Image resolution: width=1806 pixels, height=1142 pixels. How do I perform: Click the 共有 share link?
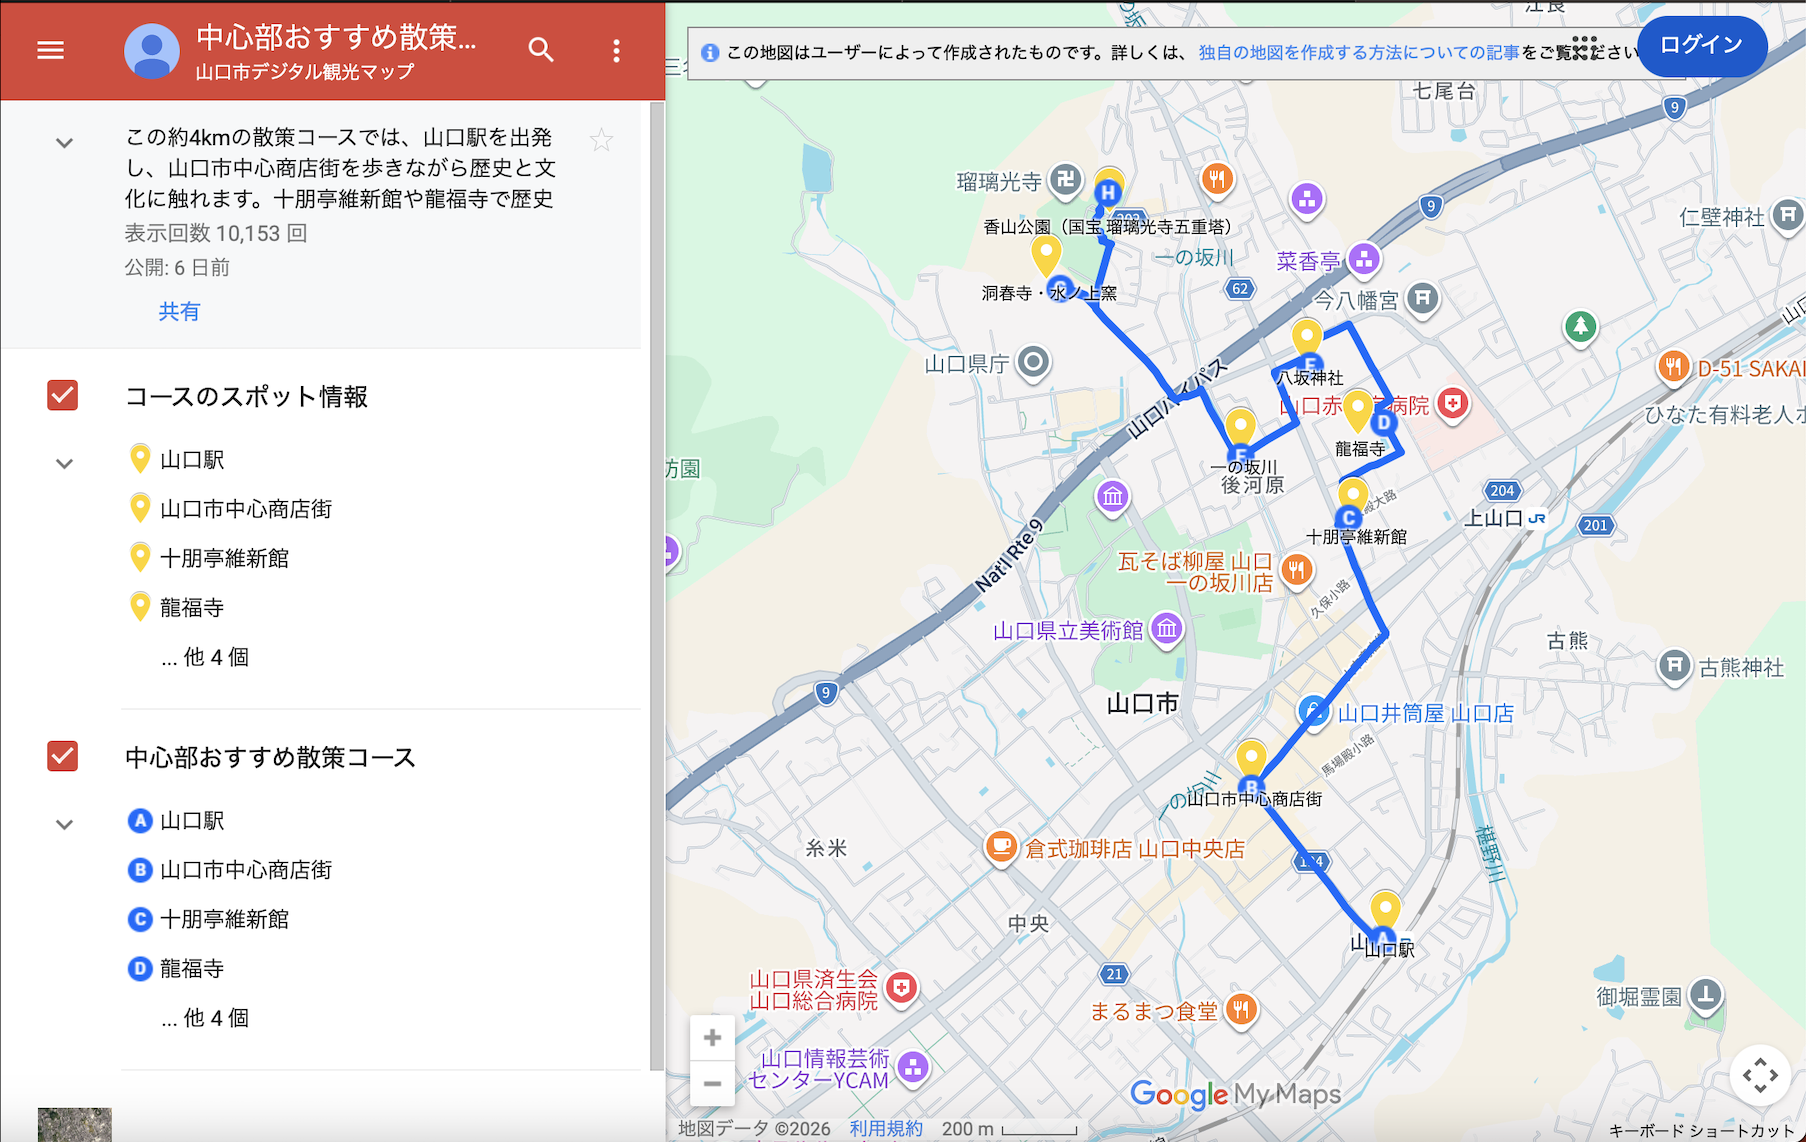click(179, 312)
